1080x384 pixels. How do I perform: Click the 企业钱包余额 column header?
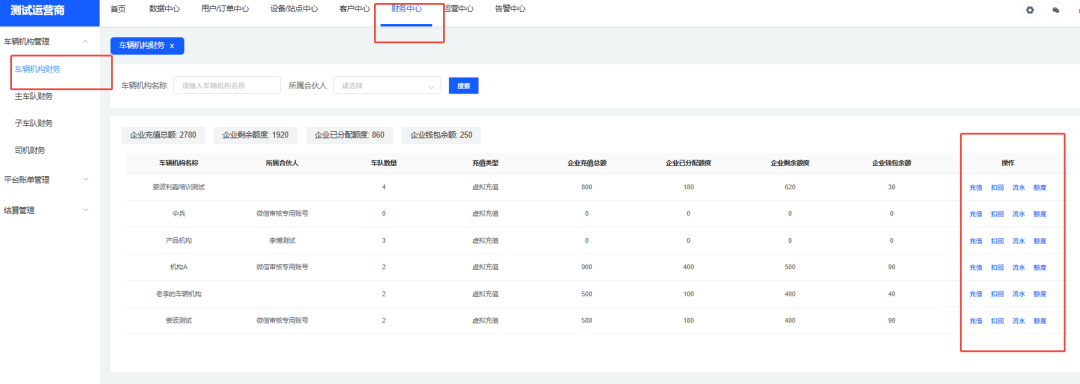[891, 163]
